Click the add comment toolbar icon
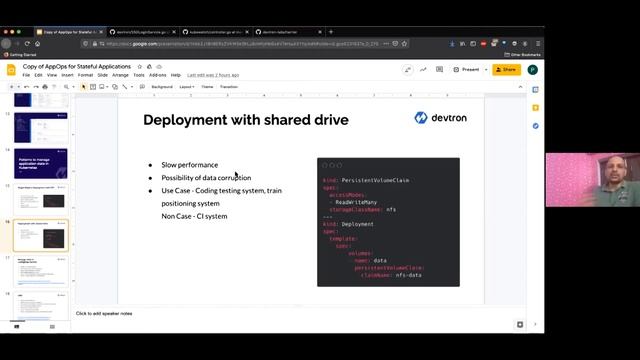This screenshot has height=360, width=640. (142, 87)
